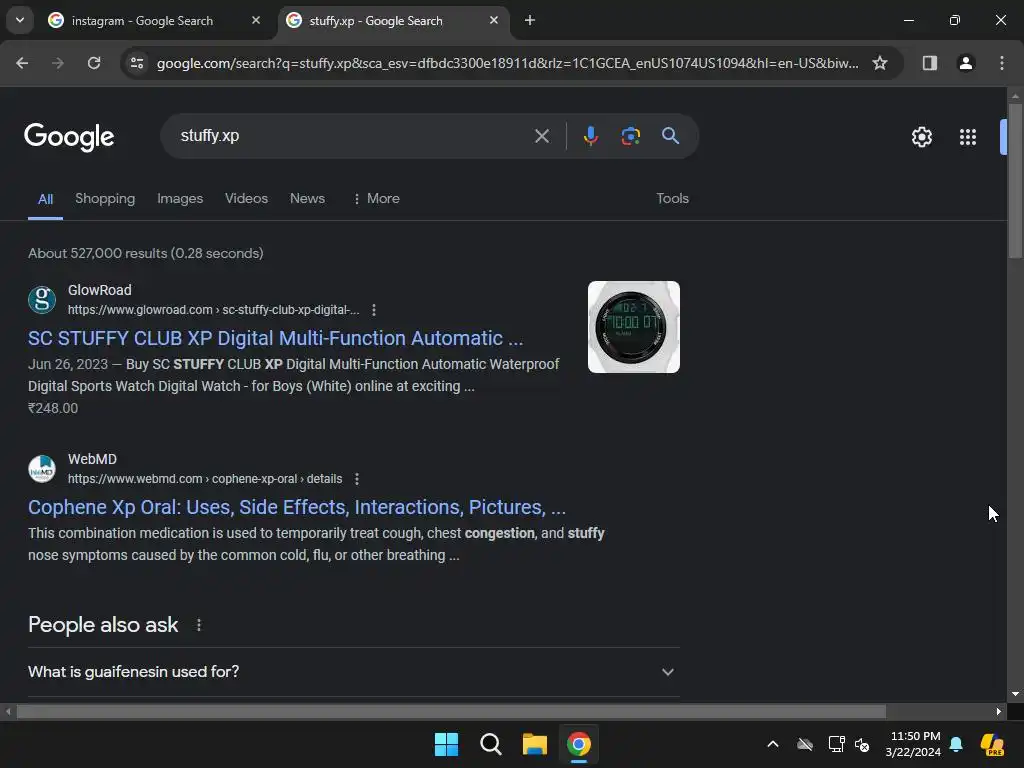Image resolution: width=1024 pixels, height=768 pixels.
Task: Switch to Shopping results
Action: tap(104, 199)
